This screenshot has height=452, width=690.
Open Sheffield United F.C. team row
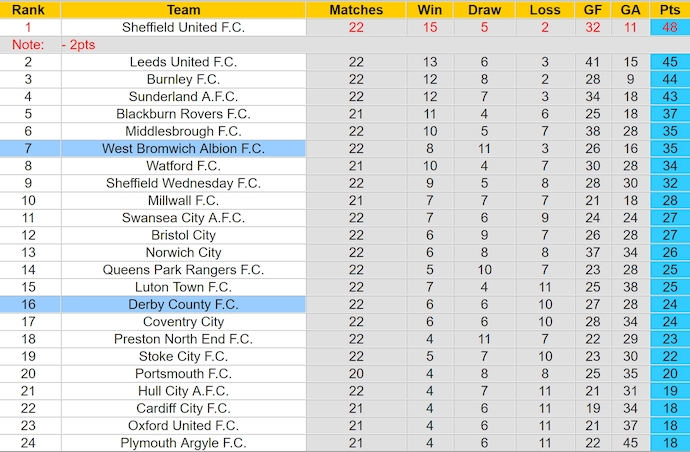345,27
